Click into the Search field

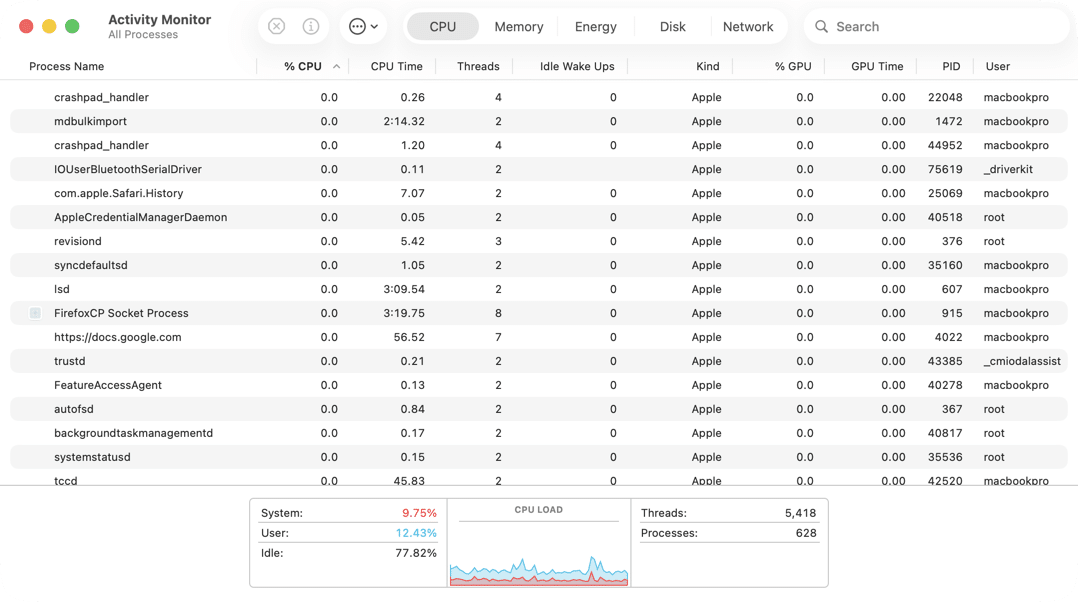point(936,27)
